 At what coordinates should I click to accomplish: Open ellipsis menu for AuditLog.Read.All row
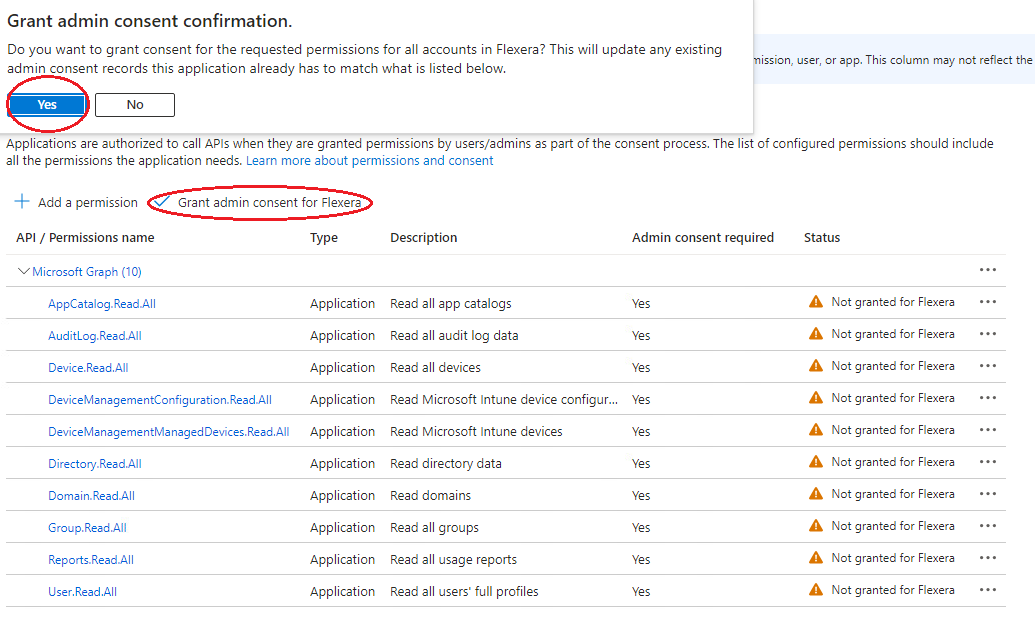[x=988, y=334]
